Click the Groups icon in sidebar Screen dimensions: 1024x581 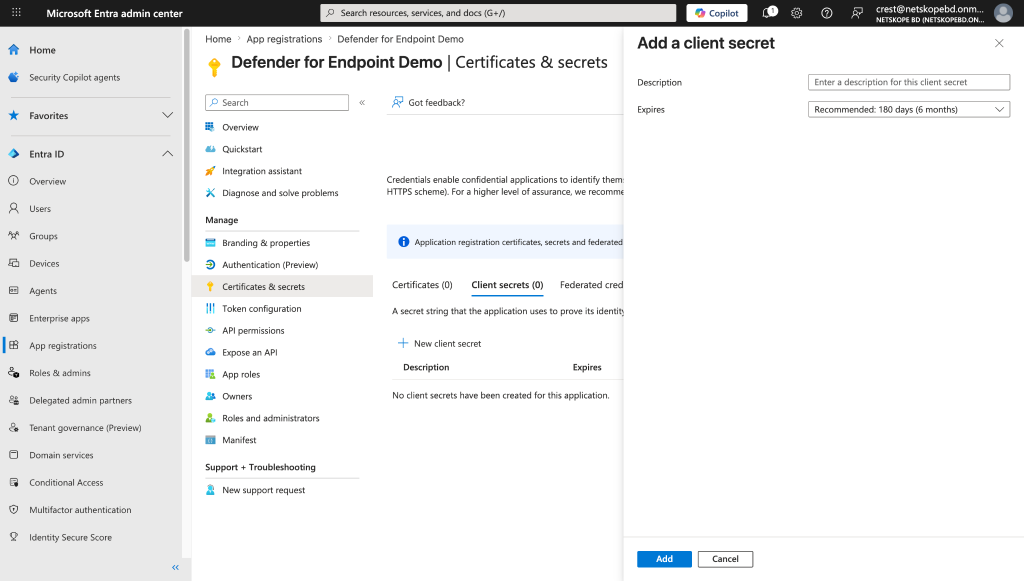pyautogui.click(x=14, y=236)
